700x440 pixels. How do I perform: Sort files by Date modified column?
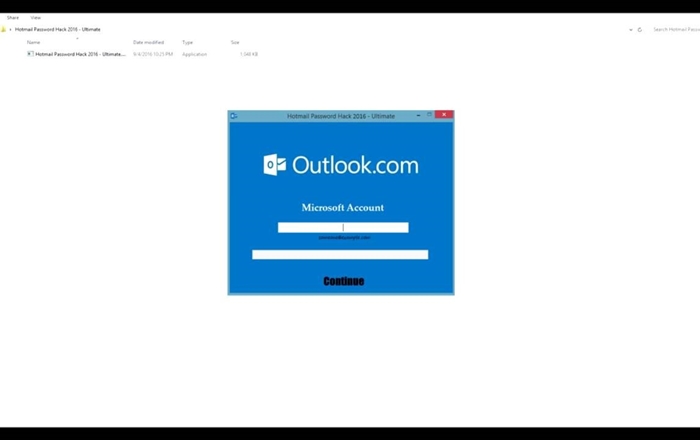pyautogui.click(x=148, y=42)
